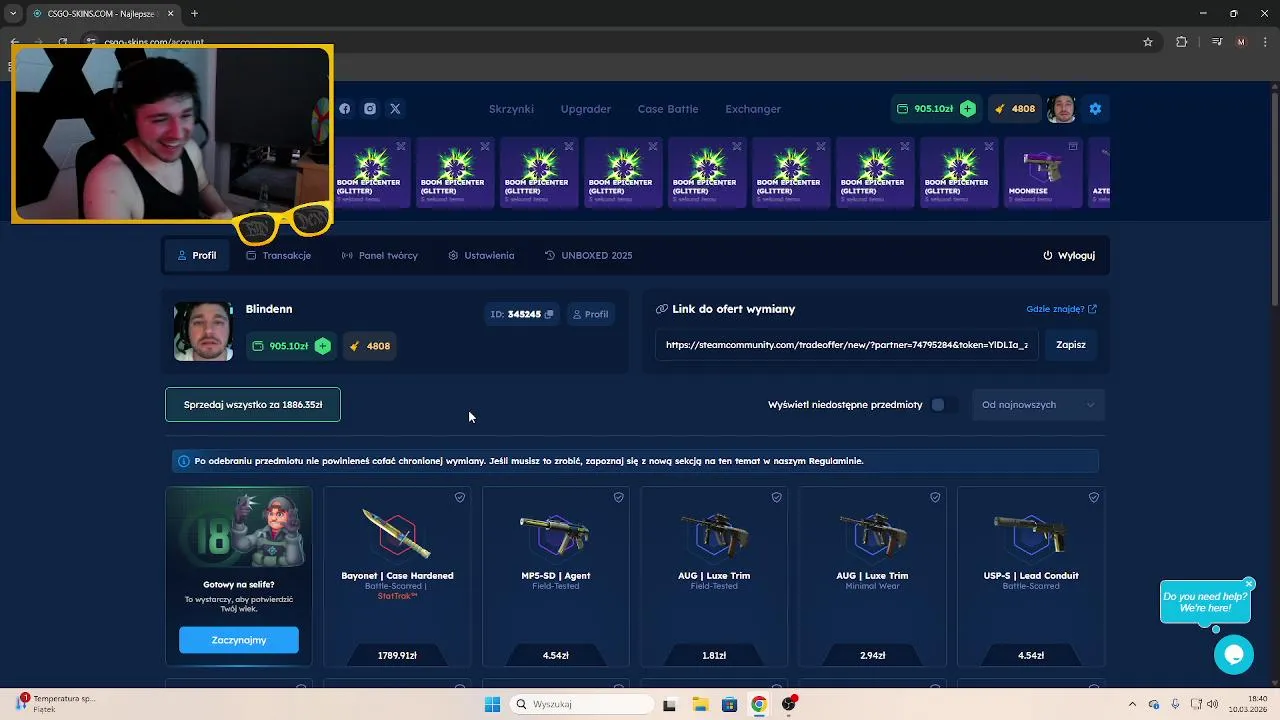Open Chrome's tab search dropdown arrow

point(12,13)
